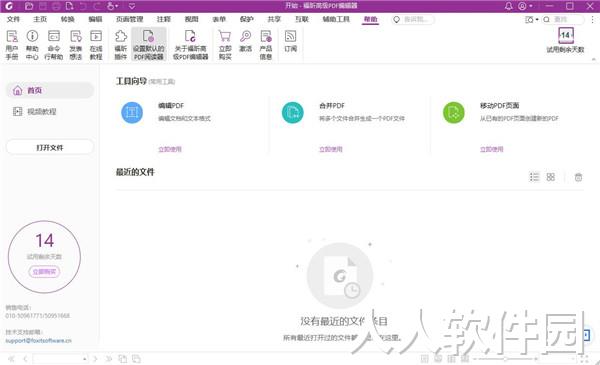Expand the quick access toolbar customize arrow
Screen dimensions: 600x365
tap(132, 6)
